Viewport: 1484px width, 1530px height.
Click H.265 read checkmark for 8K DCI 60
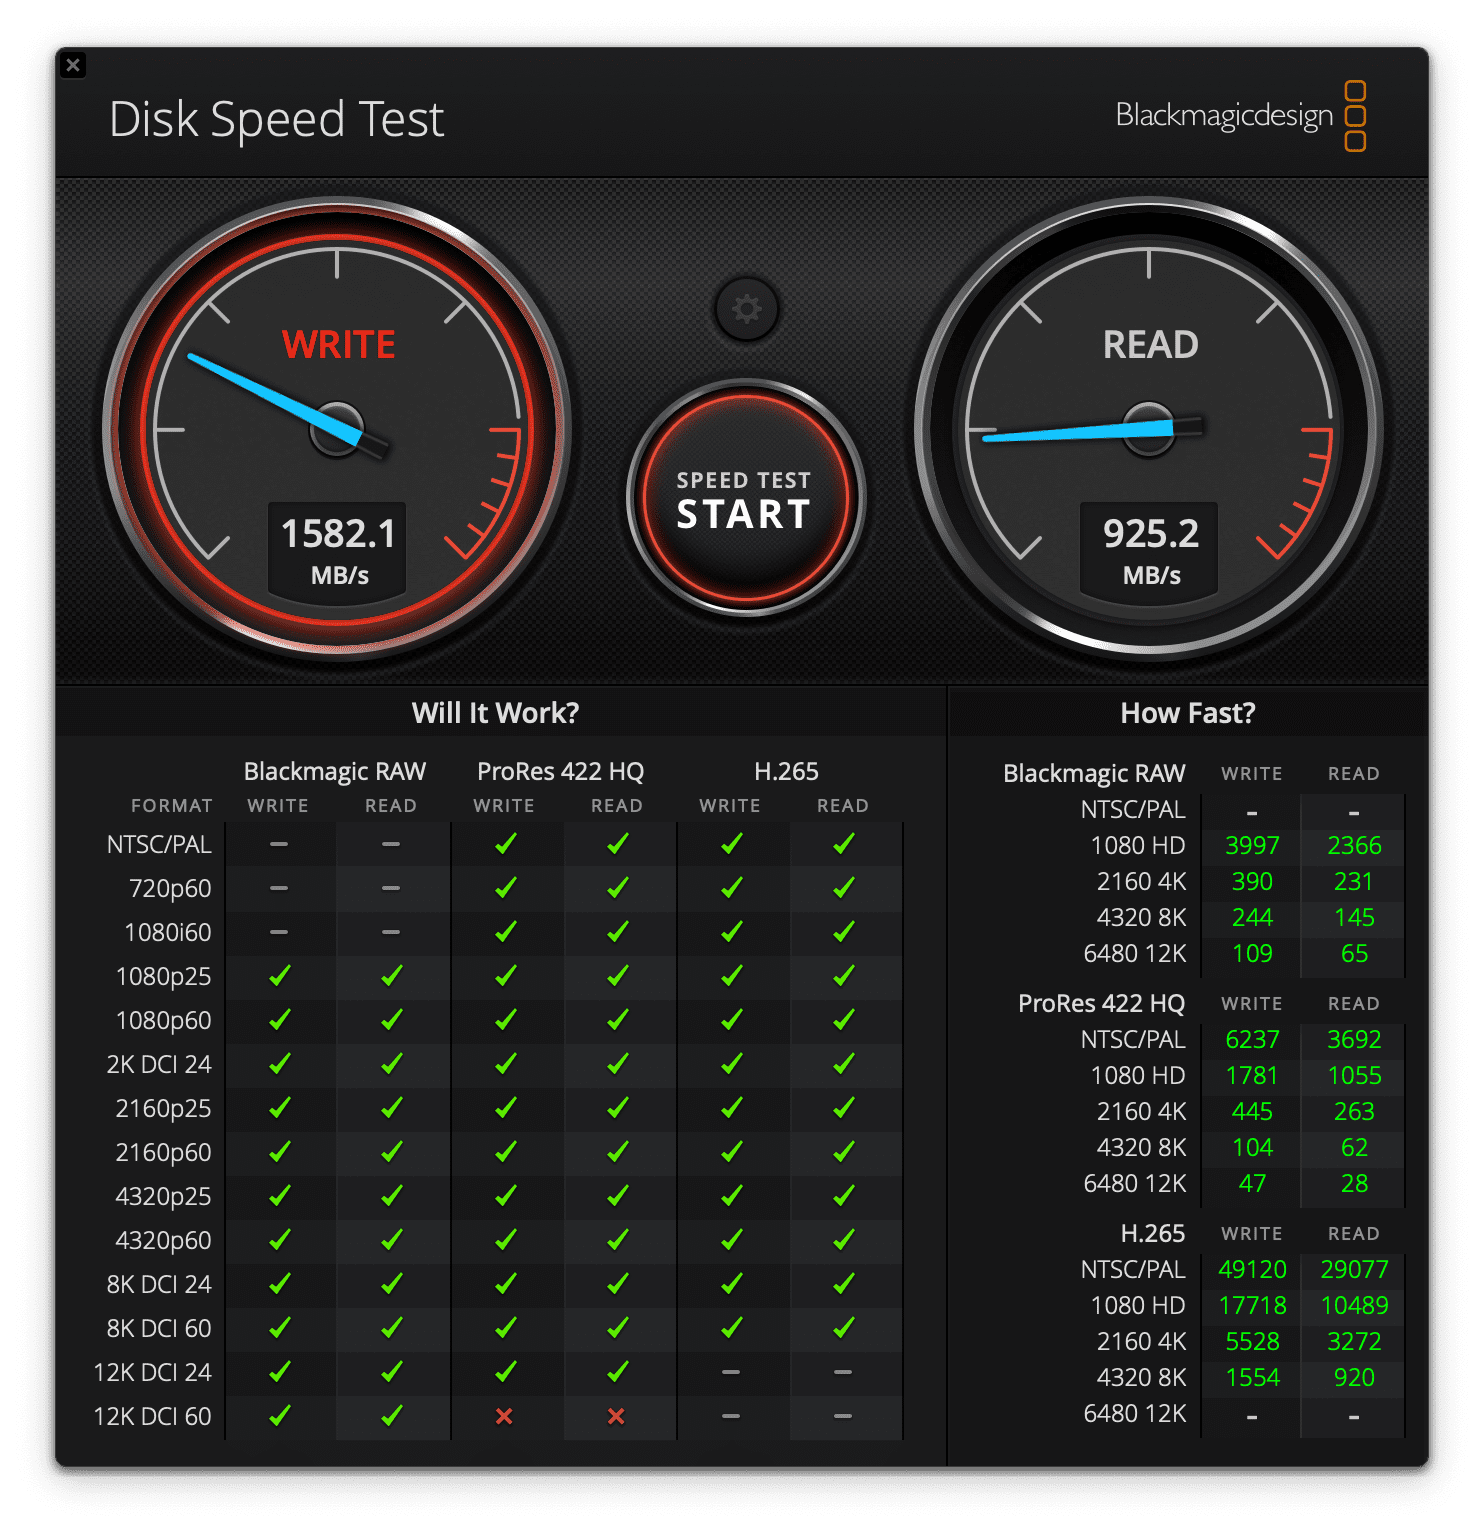[x=844, y=1328]
